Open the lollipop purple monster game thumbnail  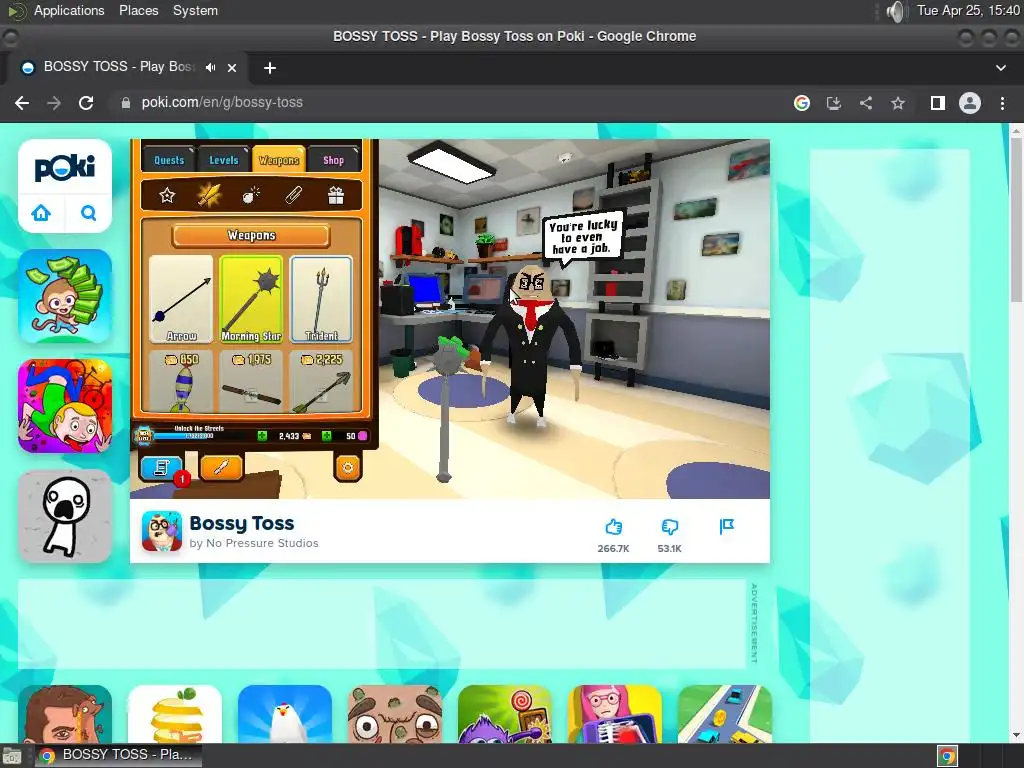pos(505,714)
